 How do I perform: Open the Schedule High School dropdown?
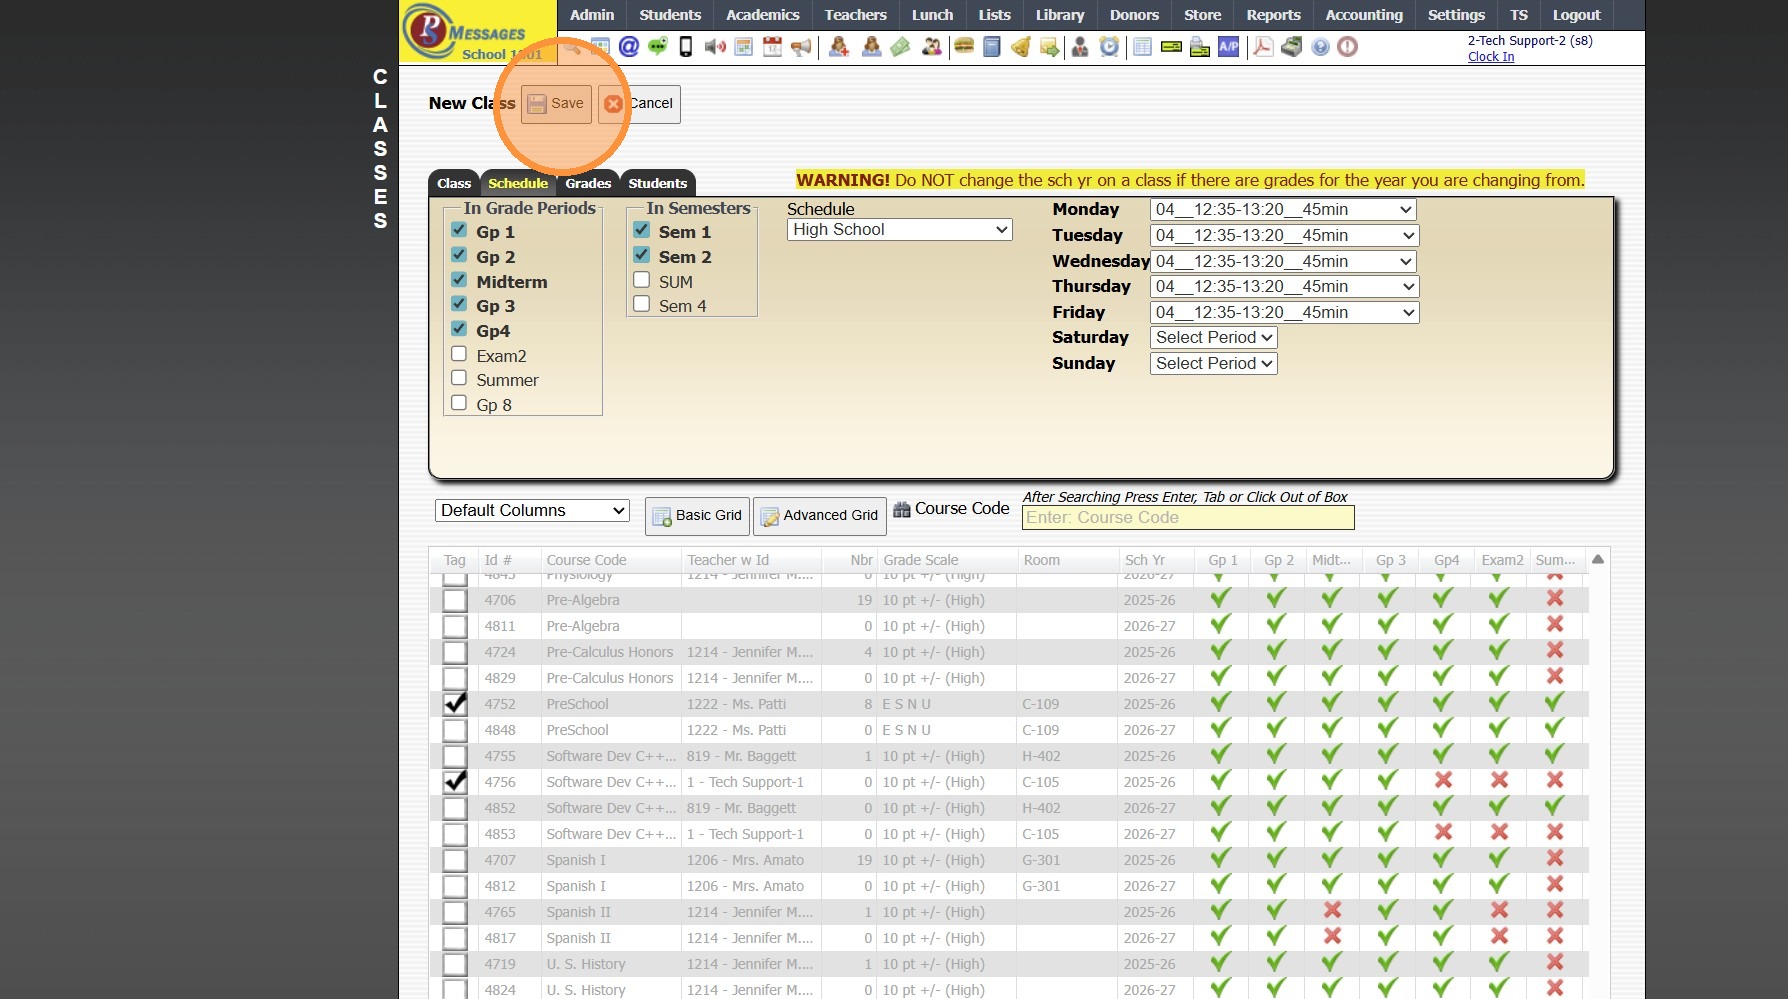[x=900, y=230]
